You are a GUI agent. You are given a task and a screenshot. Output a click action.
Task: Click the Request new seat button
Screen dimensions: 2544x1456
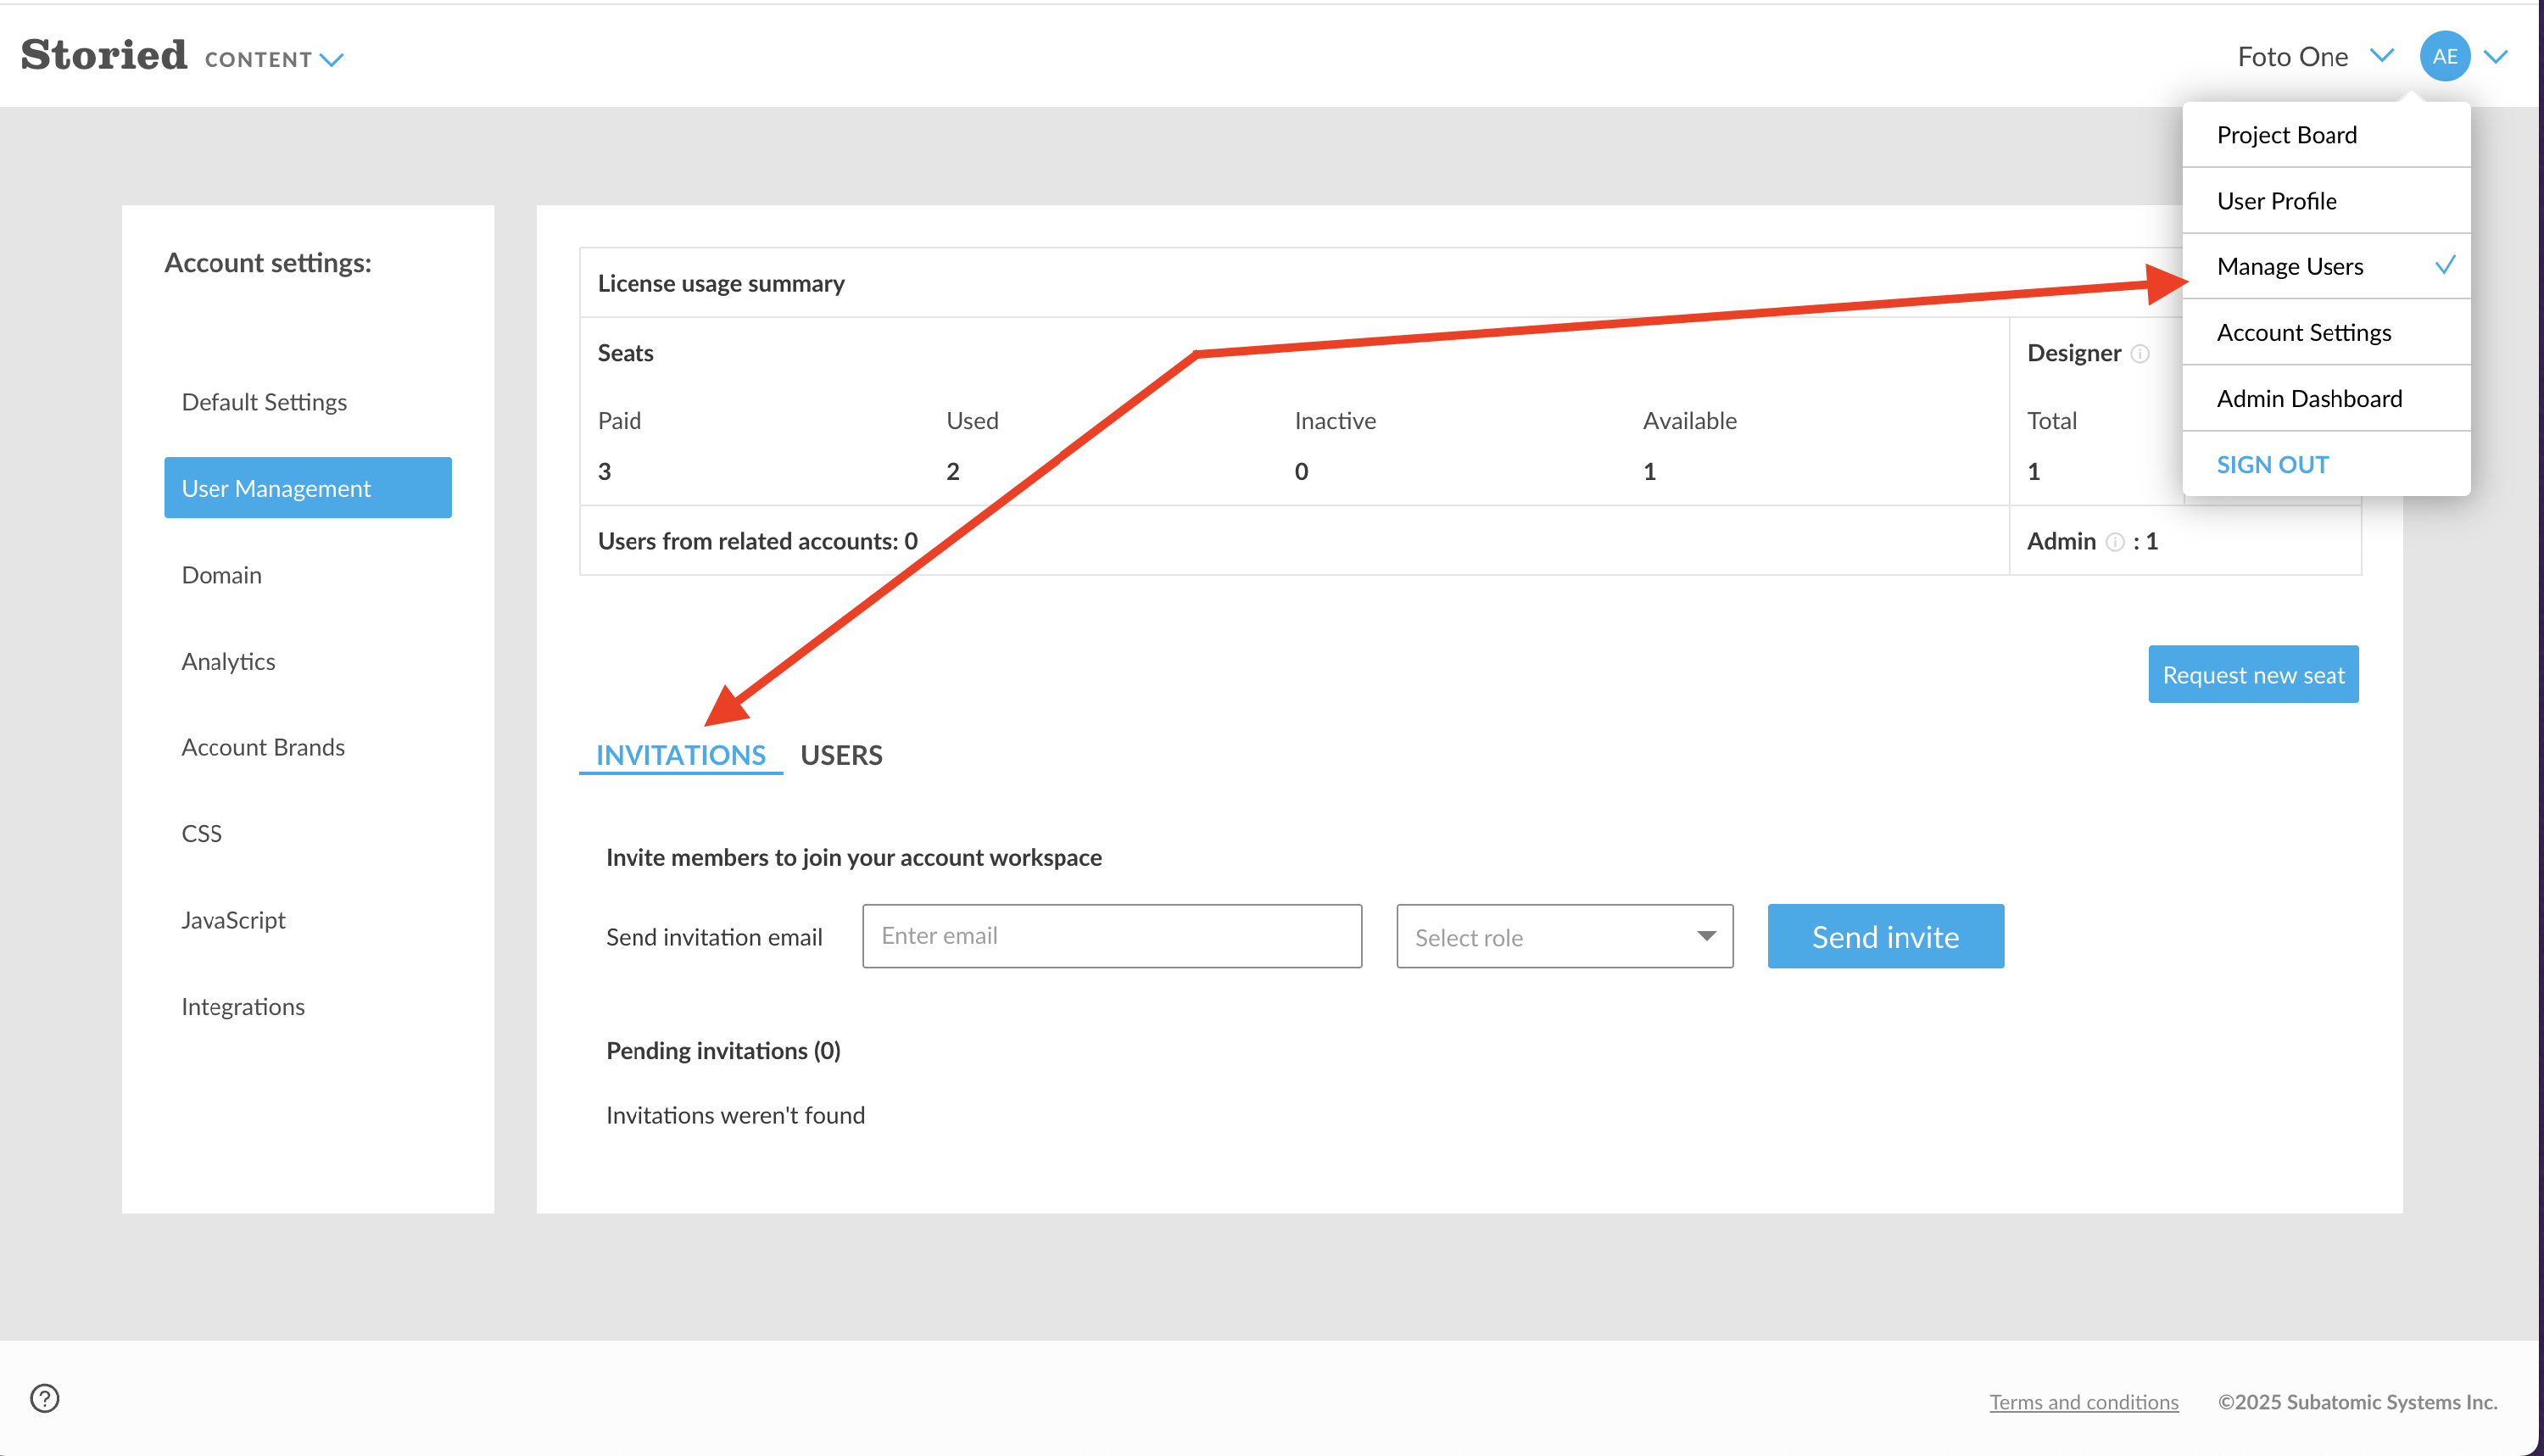(x=2252, y=675)
